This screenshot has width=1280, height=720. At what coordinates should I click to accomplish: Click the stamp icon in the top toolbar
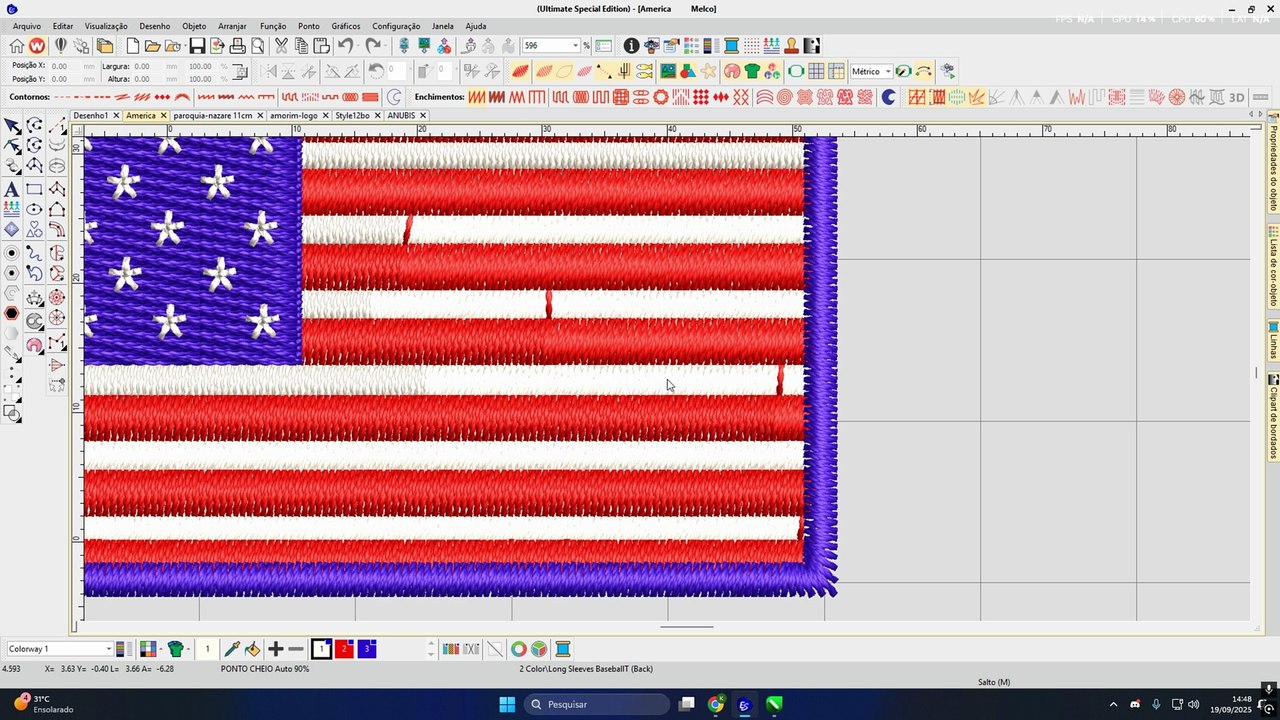coord(791,46)
